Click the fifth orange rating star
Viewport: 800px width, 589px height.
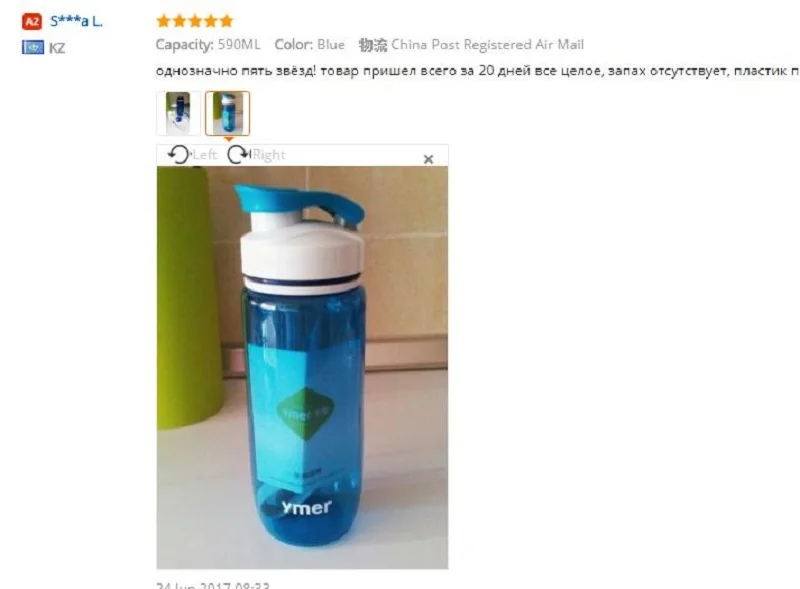point(227,21)
